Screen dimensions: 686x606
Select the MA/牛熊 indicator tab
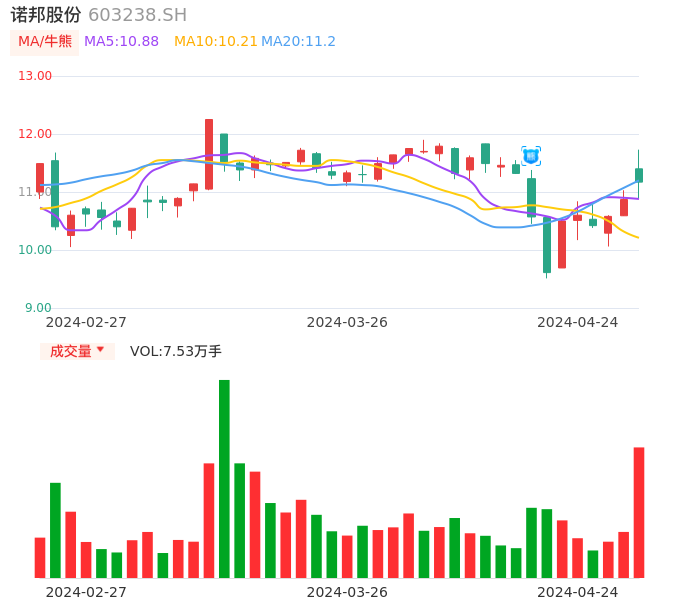[x=45, y=42]
